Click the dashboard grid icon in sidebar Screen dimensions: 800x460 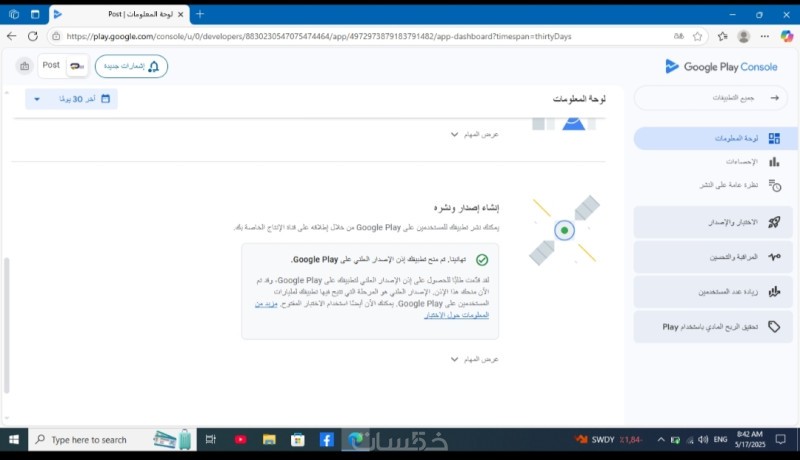pos(774,138)
